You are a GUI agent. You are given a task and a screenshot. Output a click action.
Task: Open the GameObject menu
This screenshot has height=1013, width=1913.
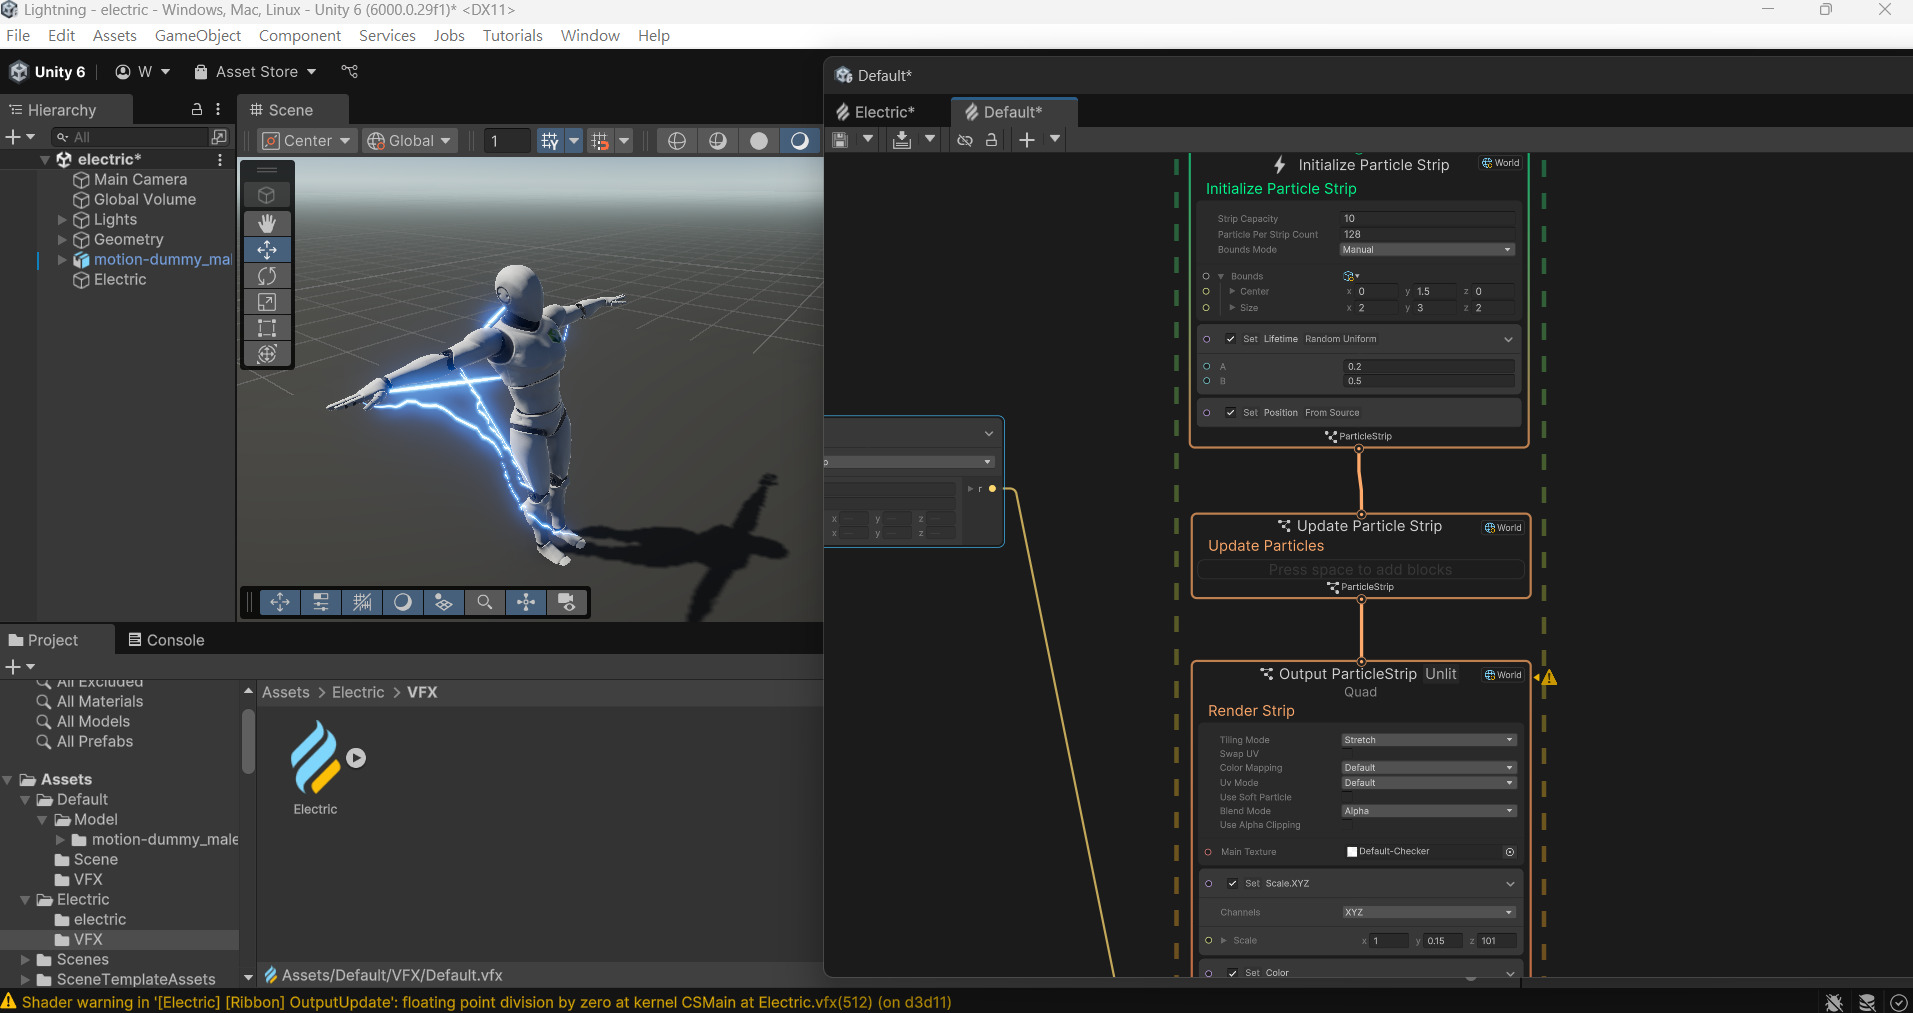click(198, 36)
